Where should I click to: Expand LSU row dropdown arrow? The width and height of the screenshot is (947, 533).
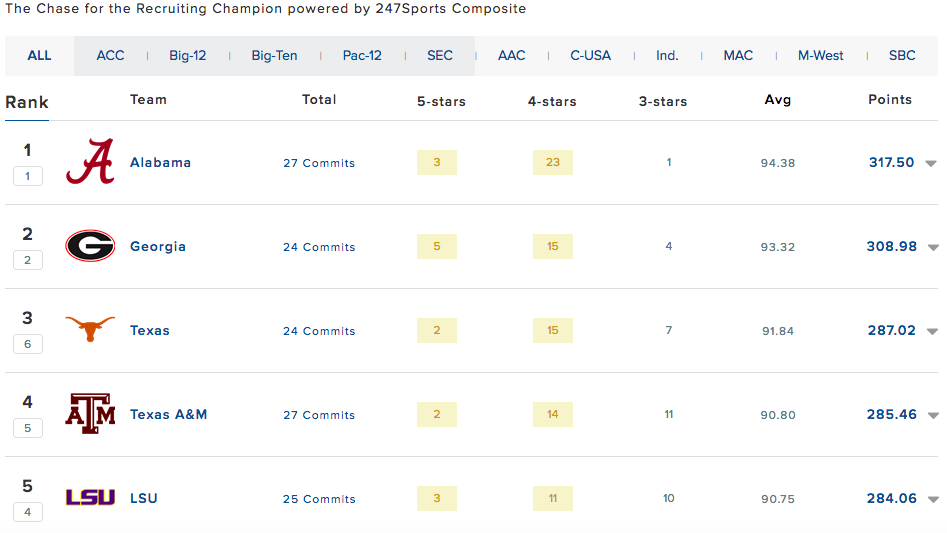pos(933,499)
